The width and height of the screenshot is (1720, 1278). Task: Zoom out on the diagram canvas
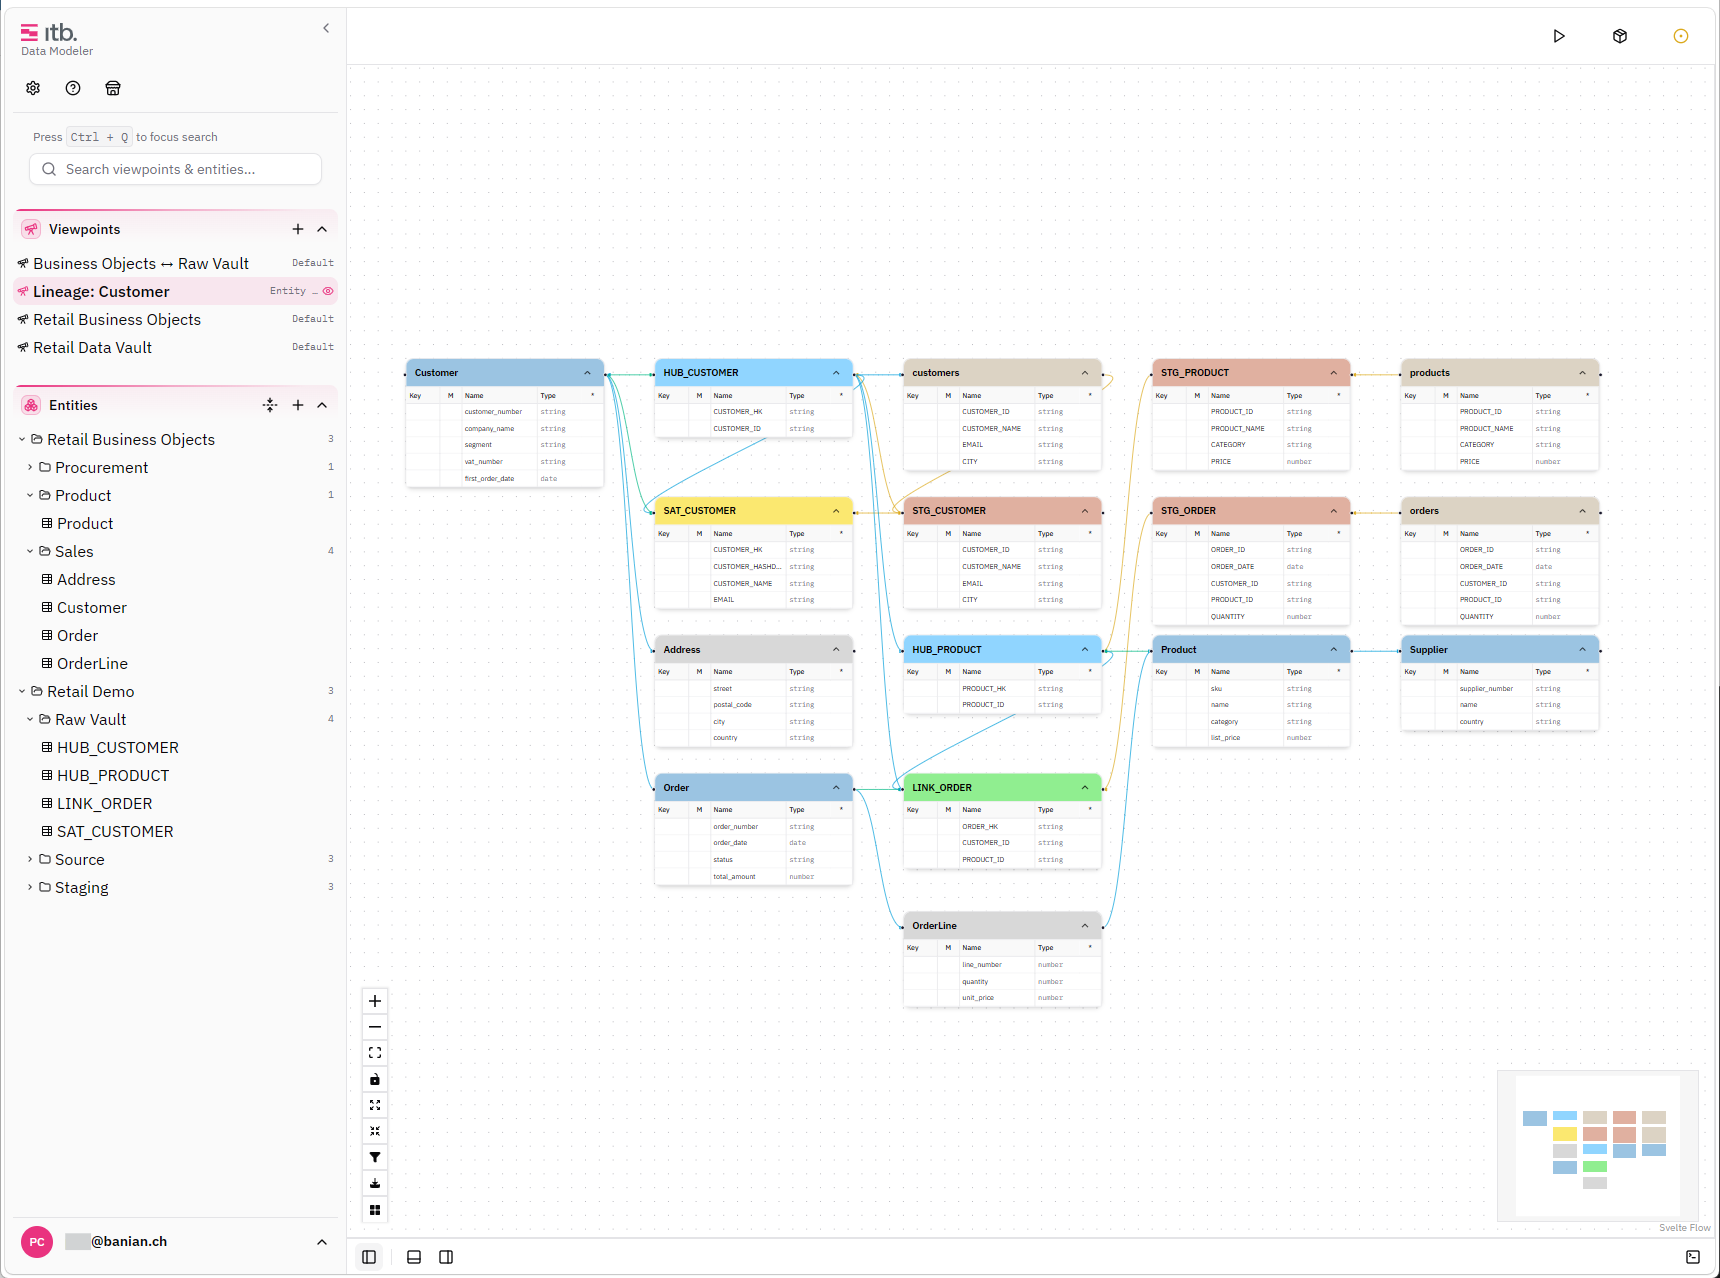pos(375,1027)
